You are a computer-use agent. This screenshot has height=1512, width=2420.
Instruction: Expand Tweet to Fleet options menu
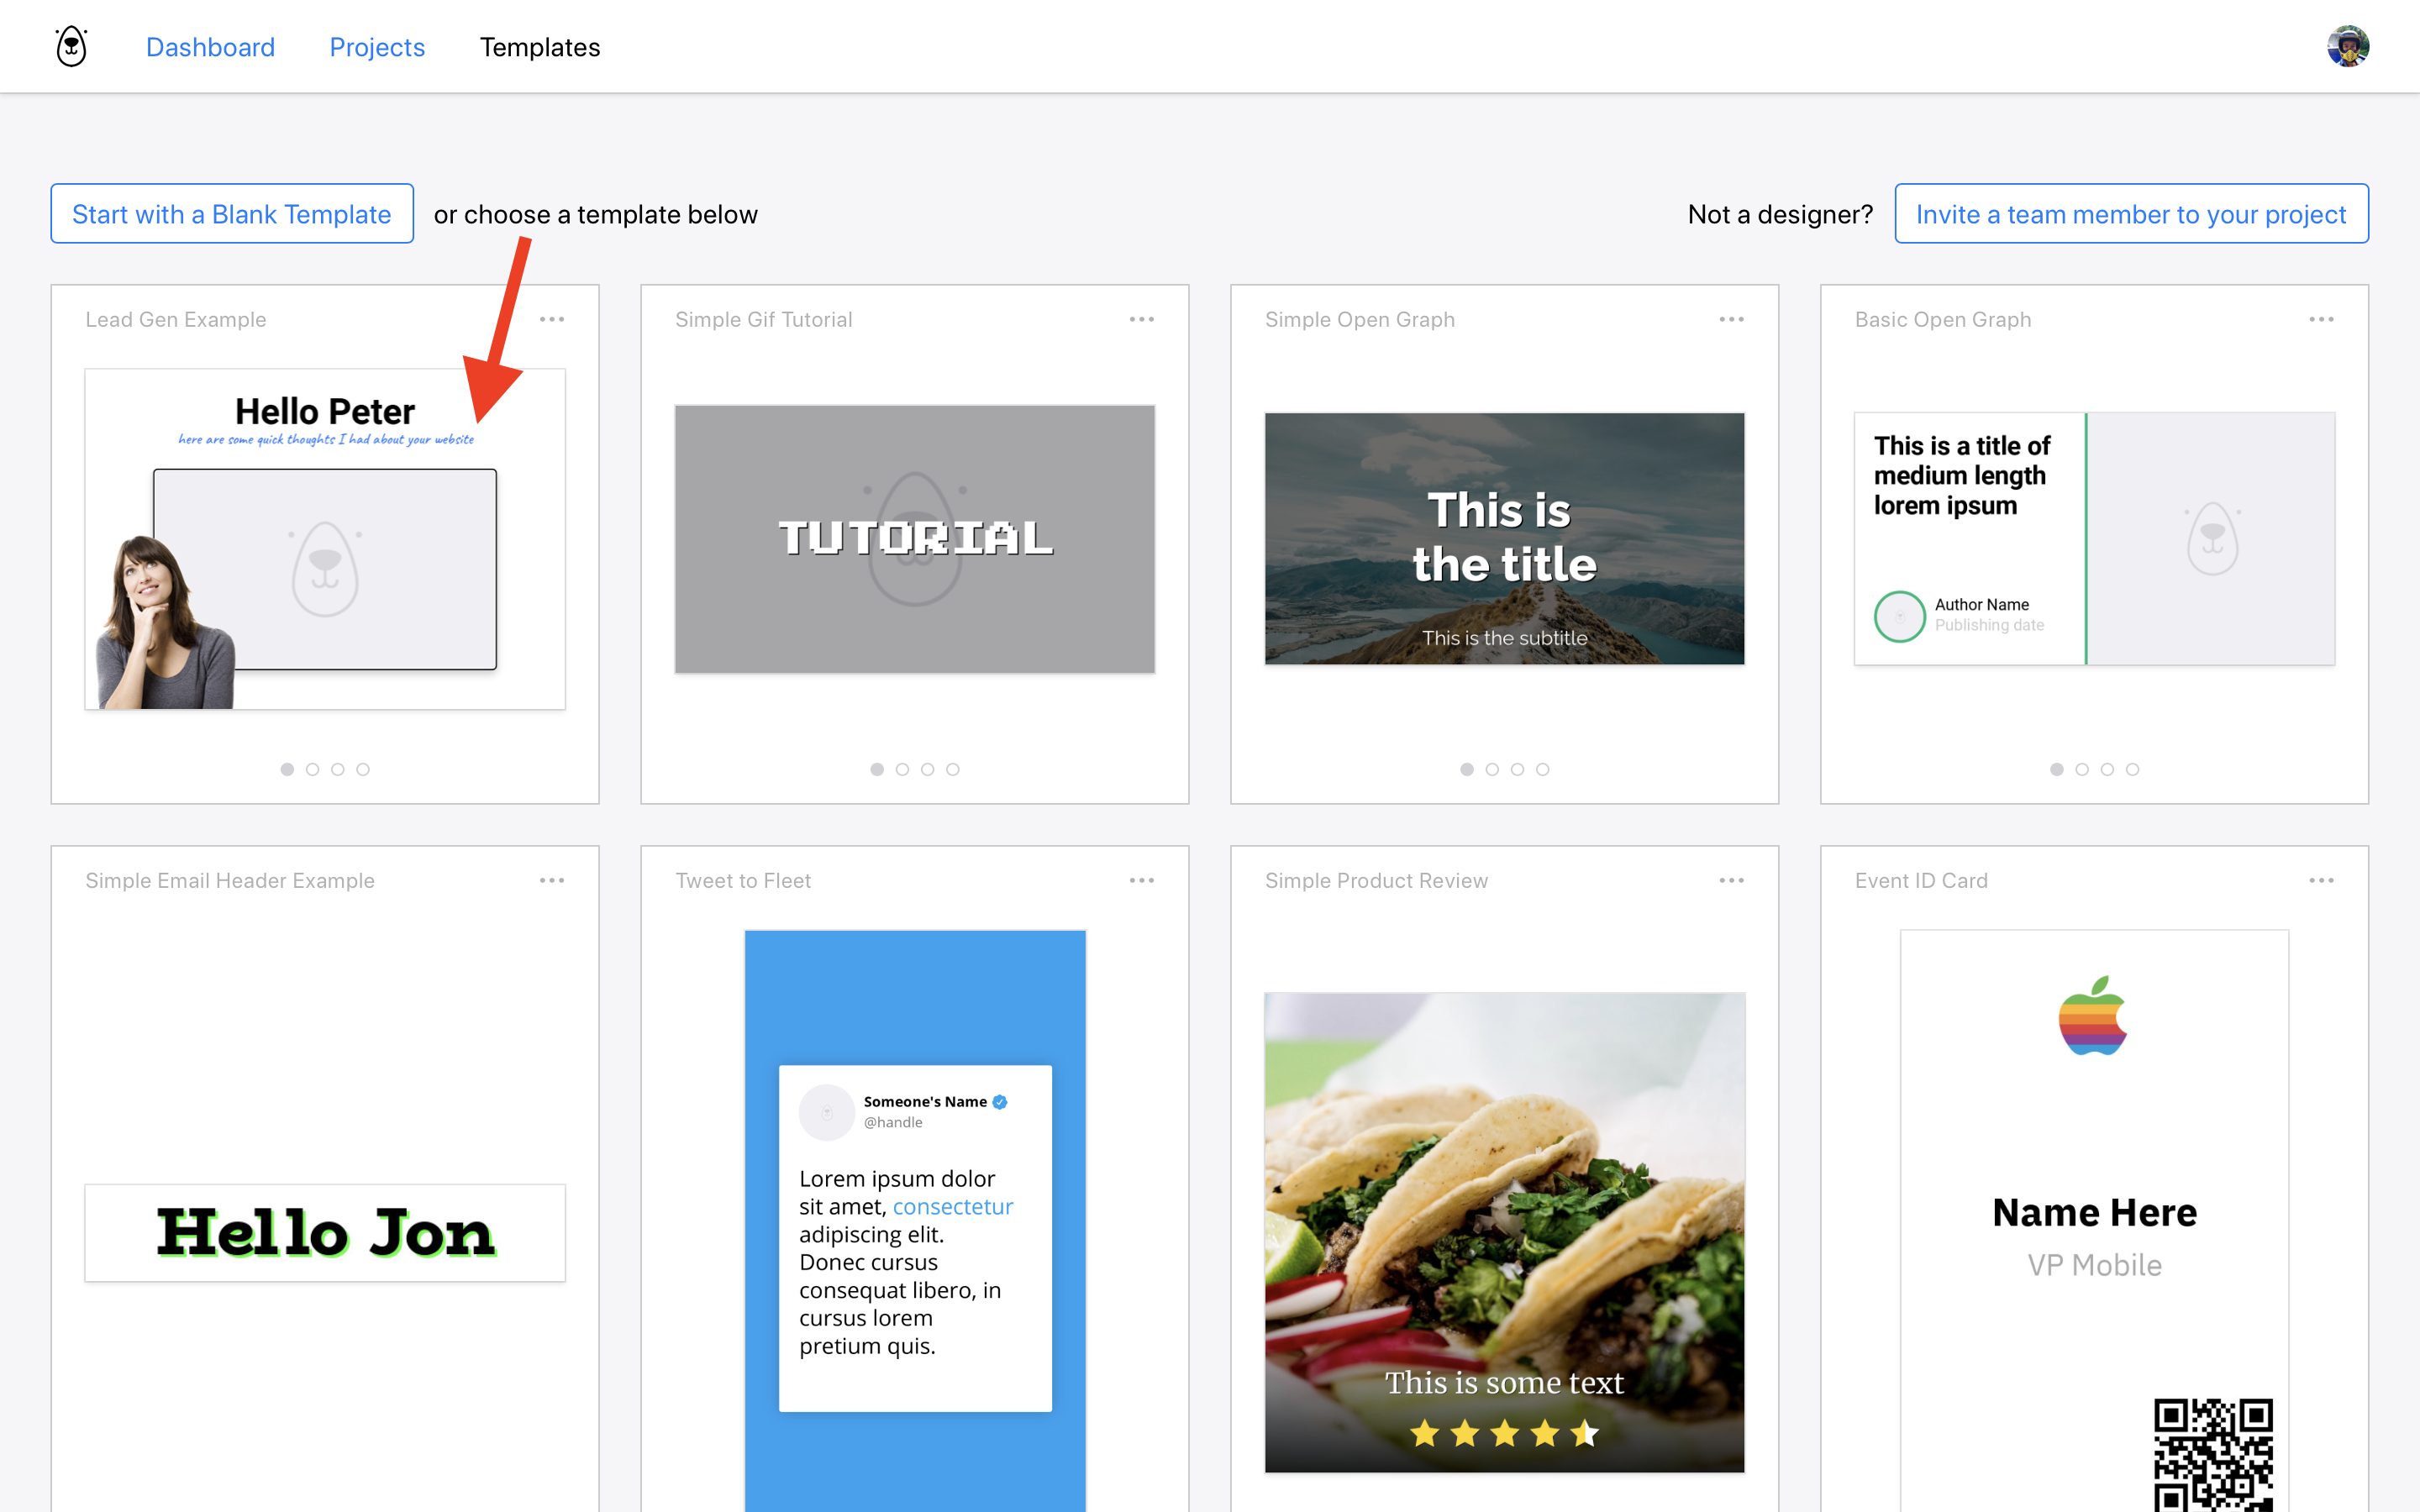point(1141,880)
